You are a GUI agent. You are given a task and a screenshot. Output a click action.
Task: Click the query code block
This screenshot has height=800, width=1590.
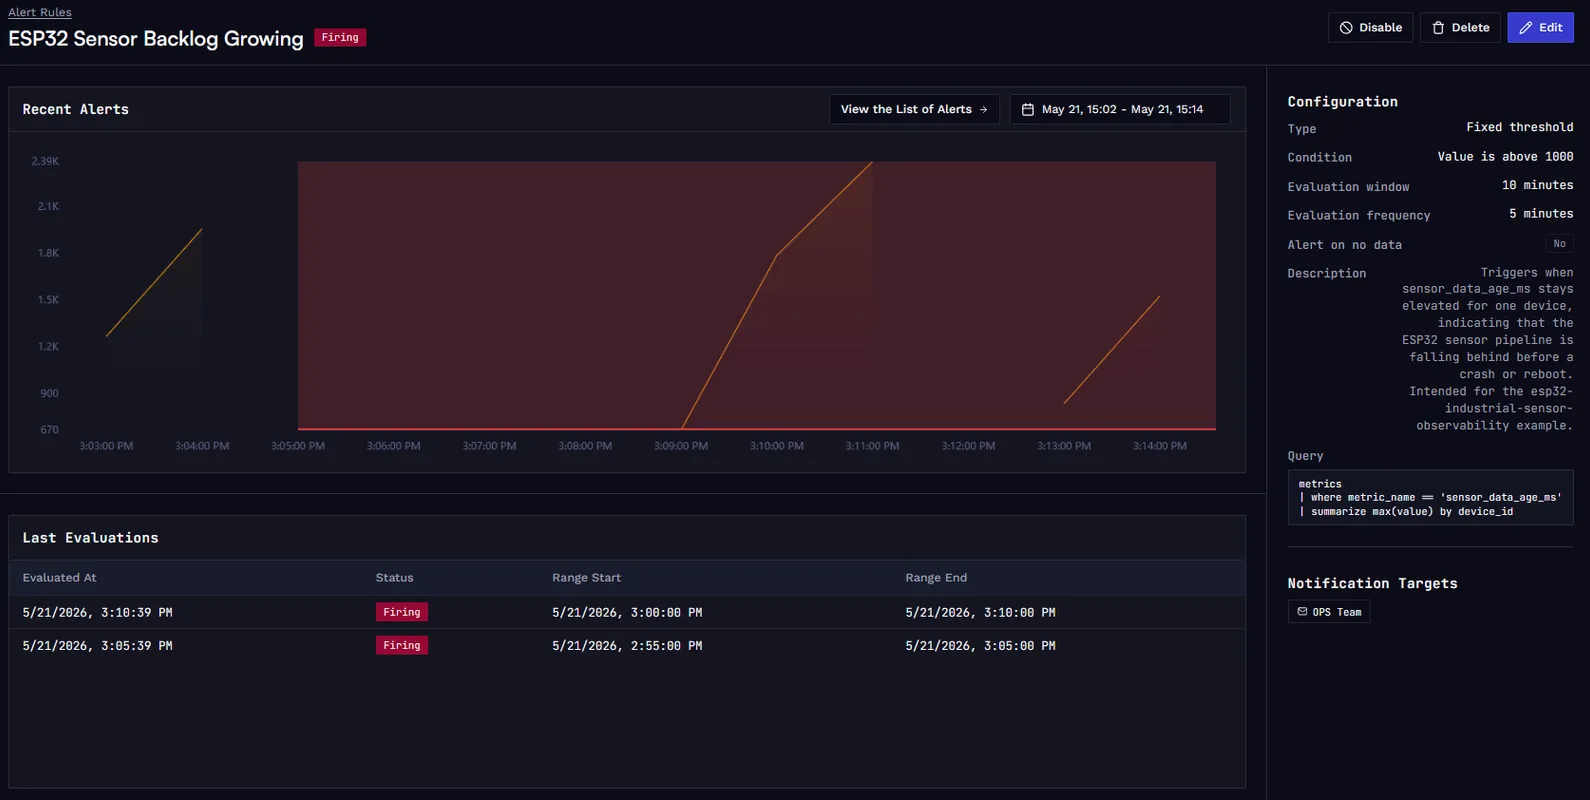point(1430,497)
